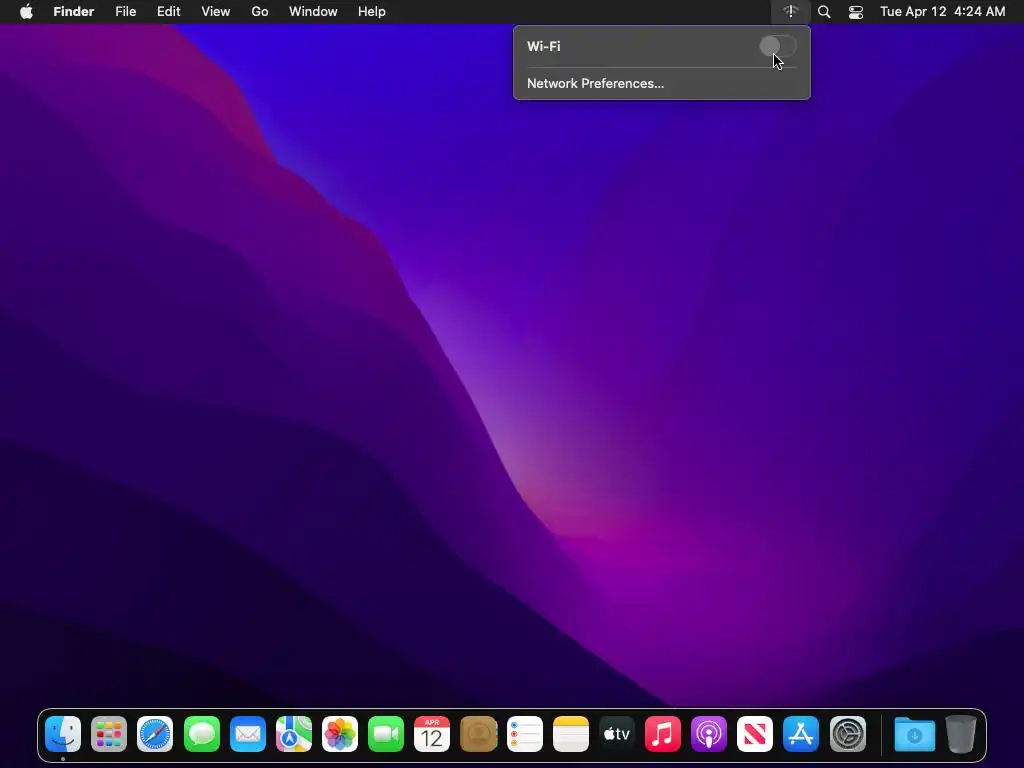This screenshot has width=1024, height=768.
Task: Open the Trash in the Dock
Action: pos(961,734)
